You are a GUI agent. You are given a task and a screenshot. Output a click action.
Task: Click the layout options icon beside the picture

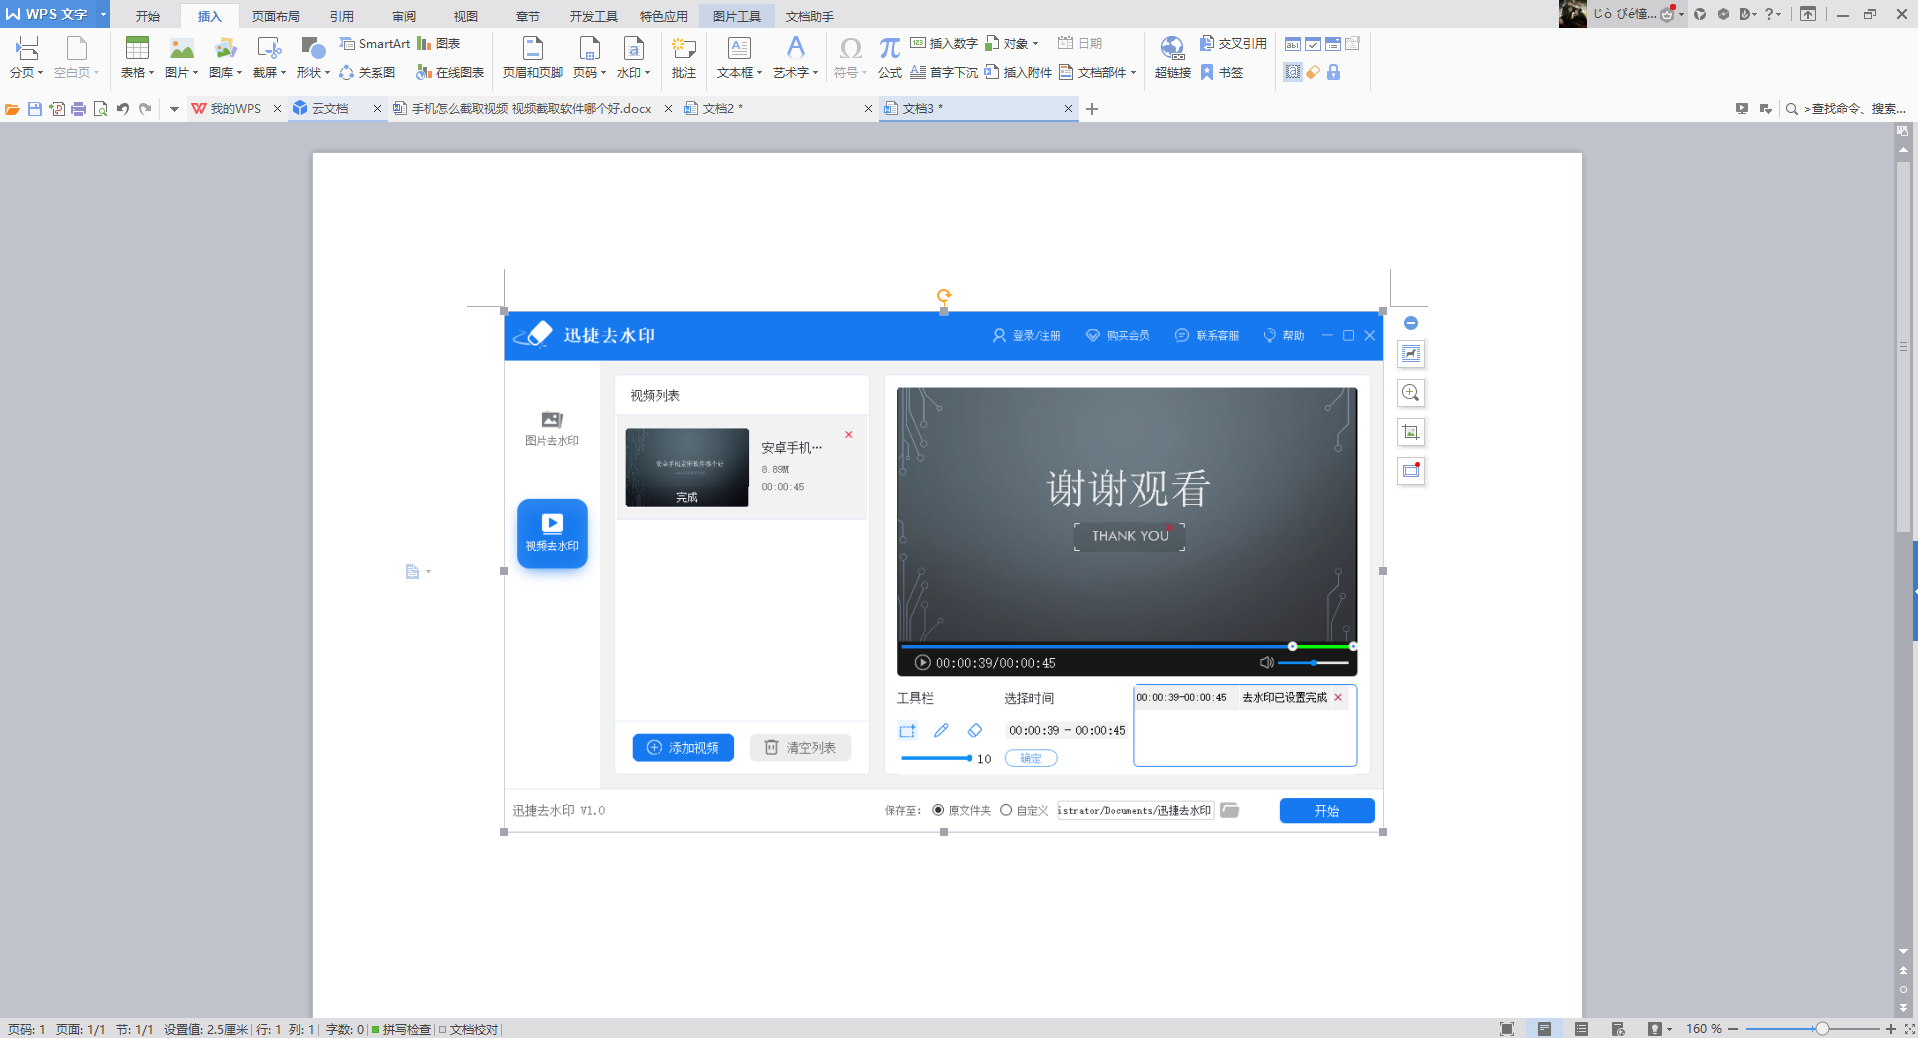pos(1411,354)
